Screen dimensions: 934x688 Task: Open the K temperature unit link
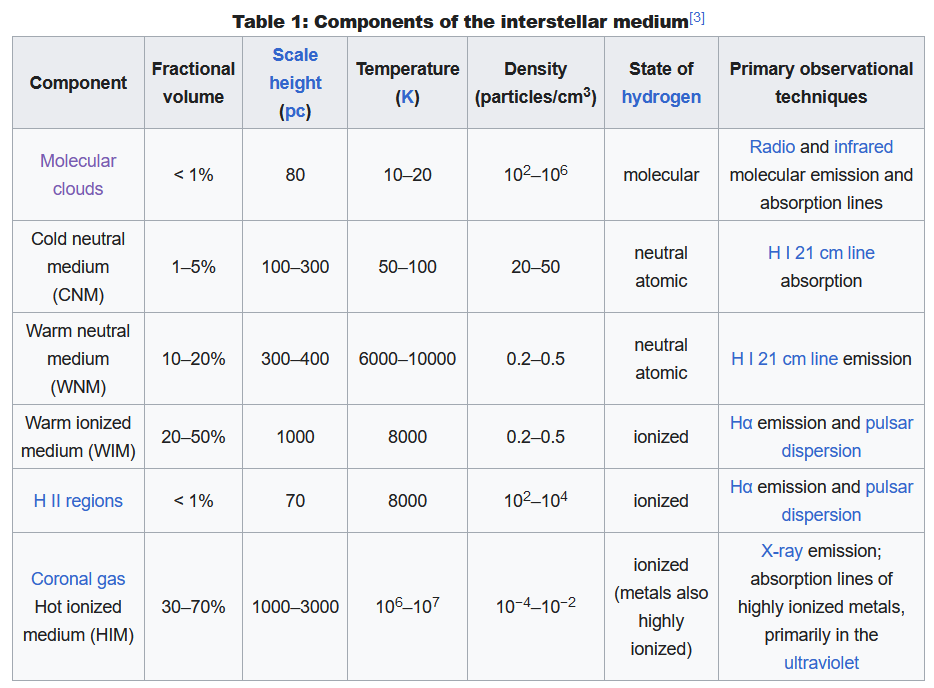click(x=408, y=97)
